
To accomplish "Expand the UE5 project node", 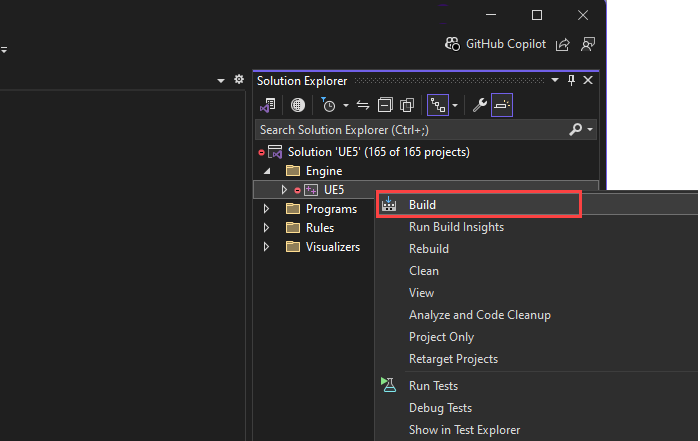I will click(284, 190).
